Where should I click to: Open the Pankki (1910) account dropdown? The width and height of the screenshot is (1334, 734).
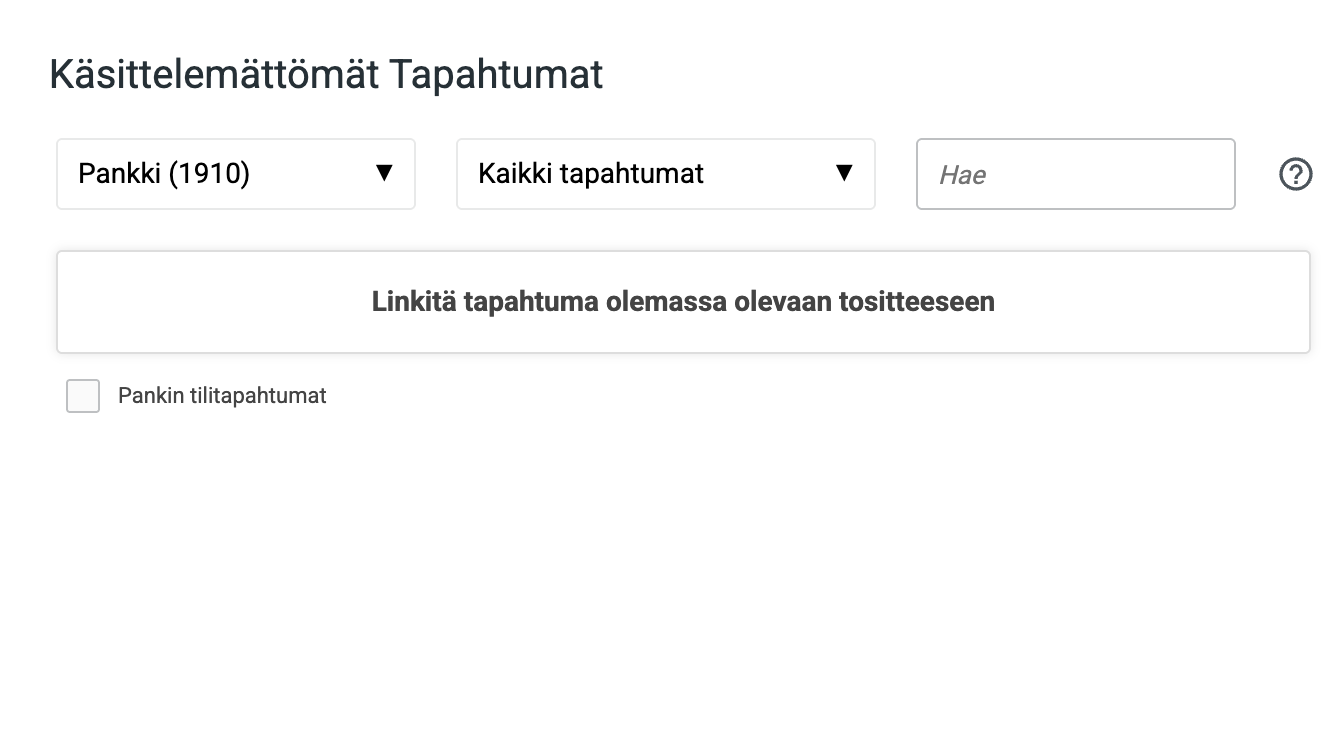click(x=235, y=173)
